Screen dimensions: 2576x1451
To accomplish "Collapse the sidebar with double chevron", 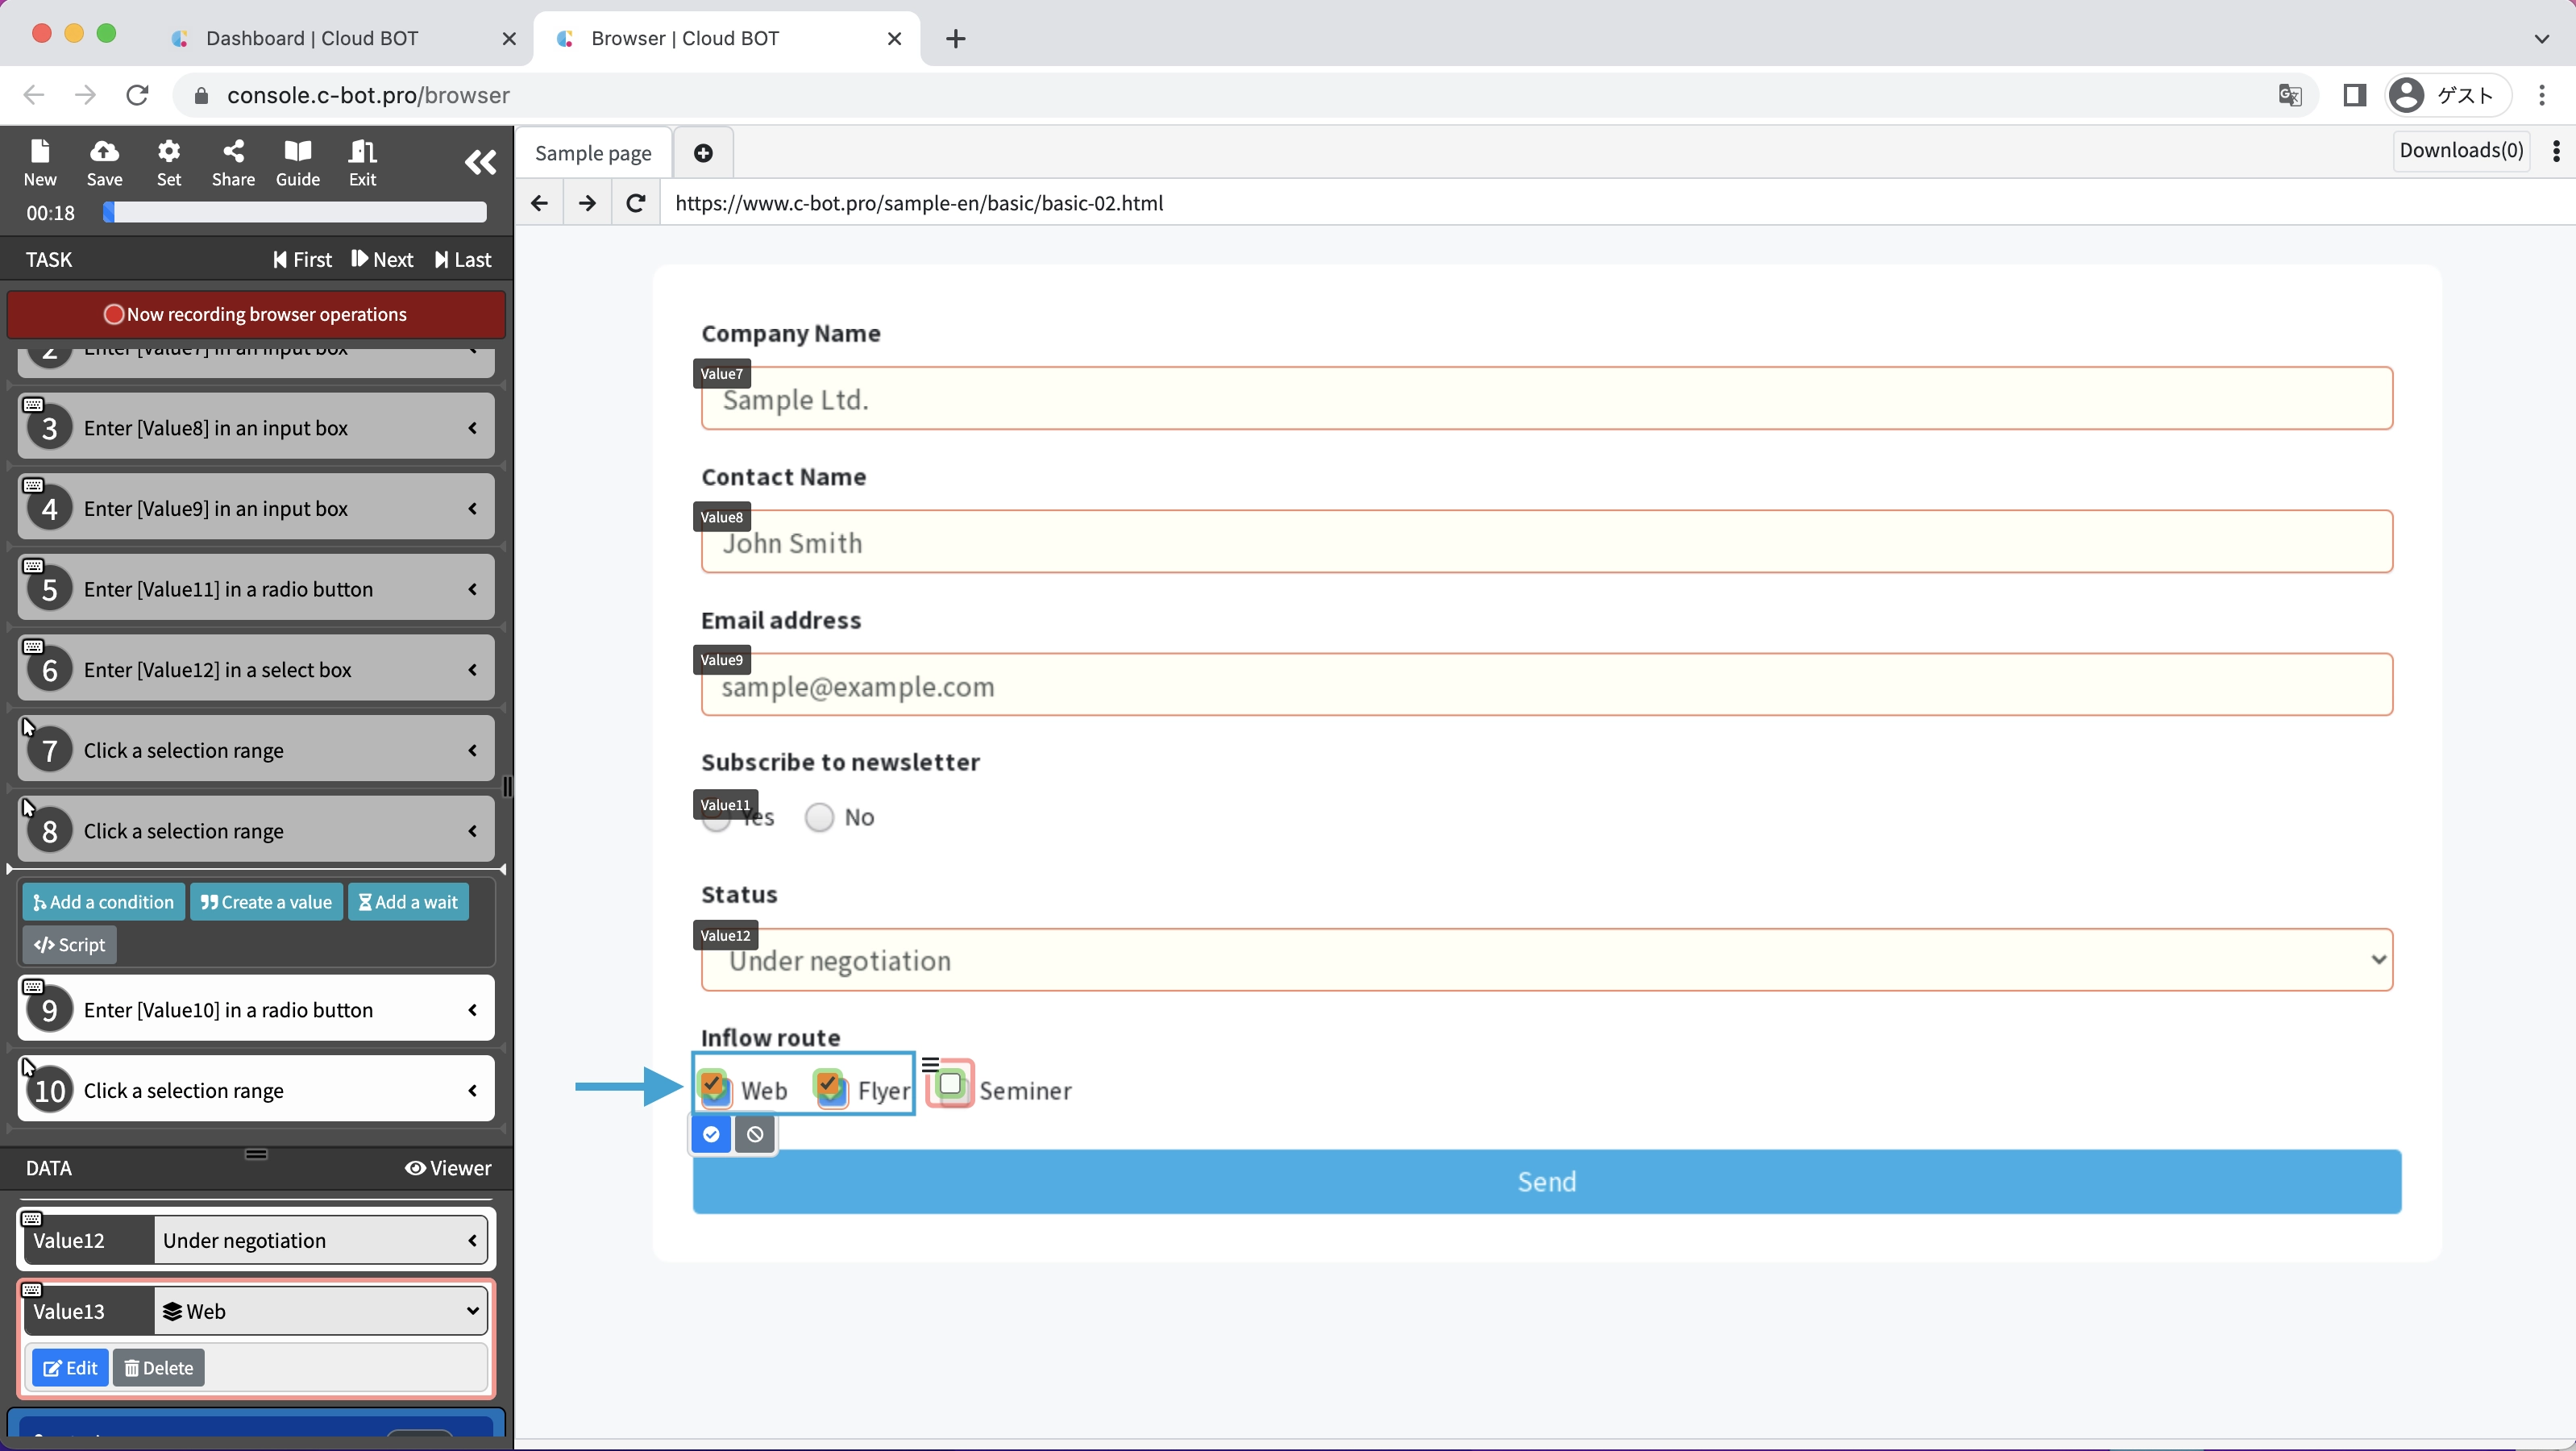I will [480, 162].
